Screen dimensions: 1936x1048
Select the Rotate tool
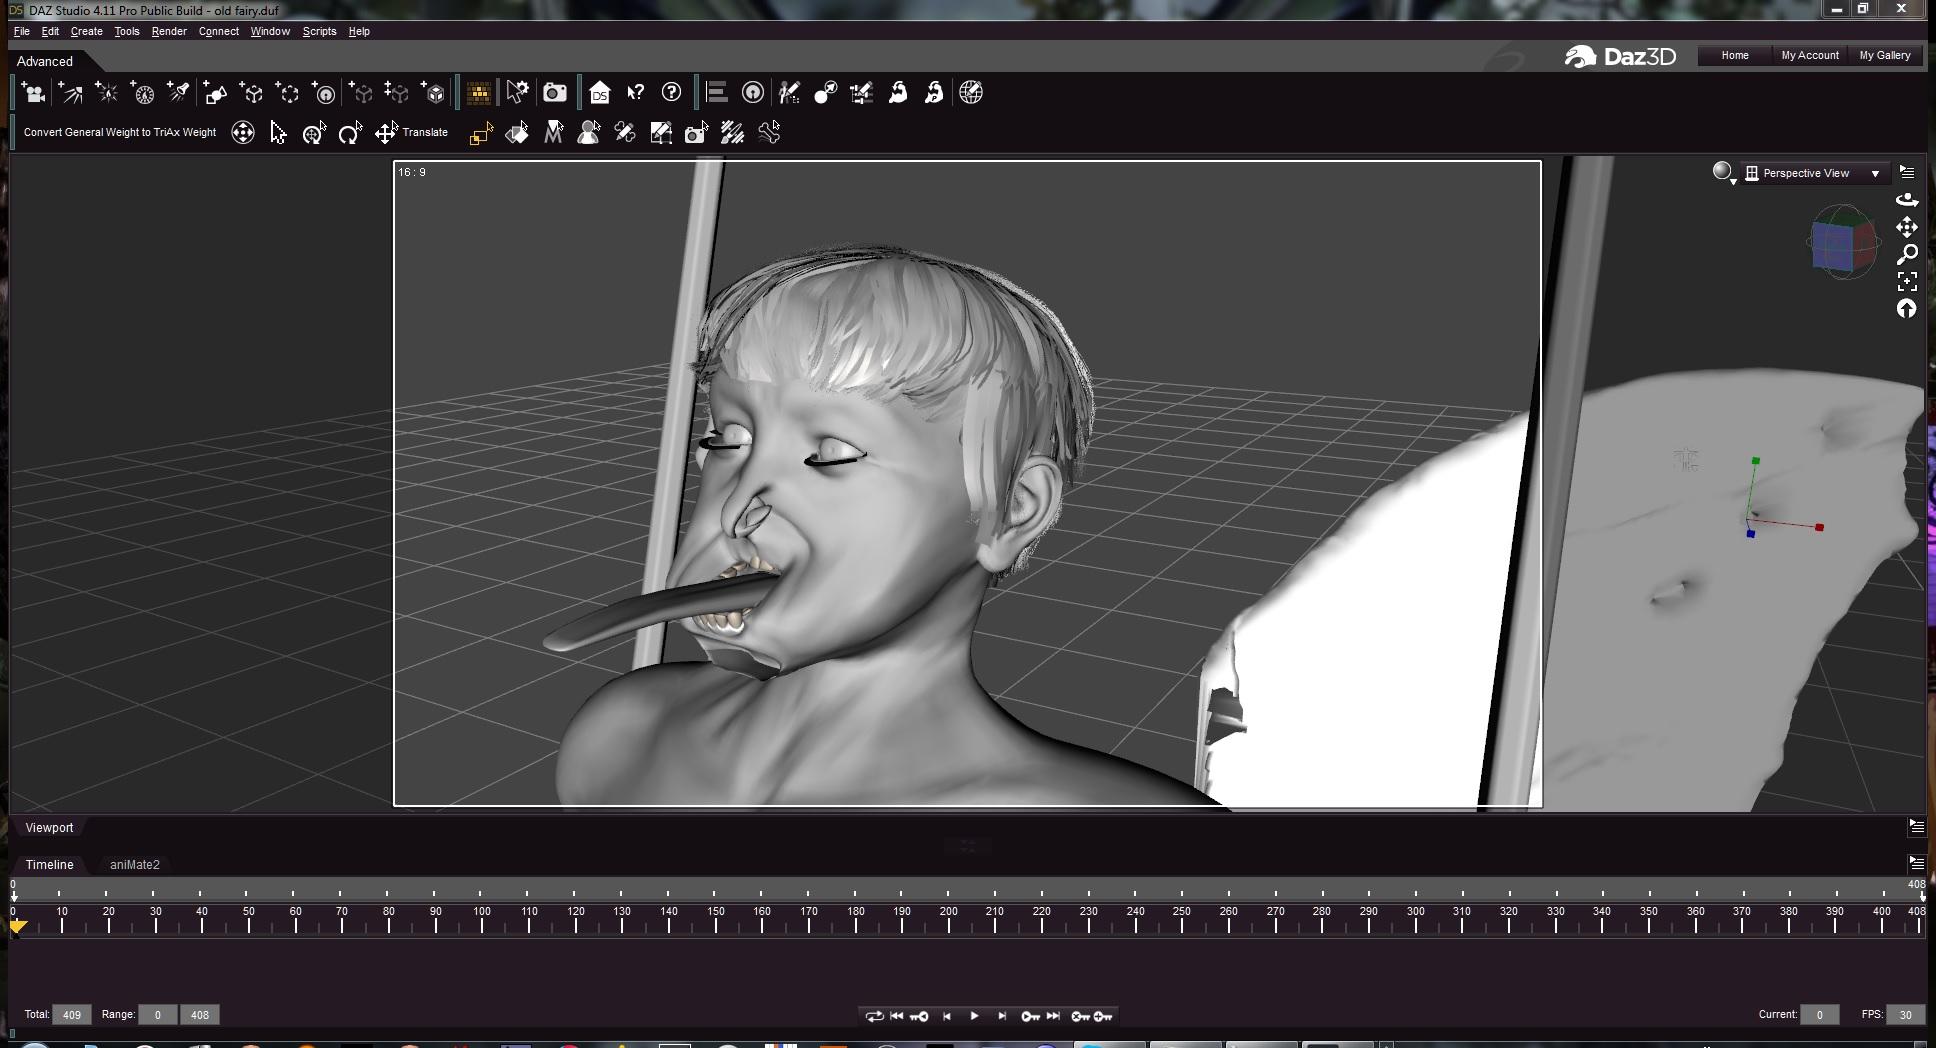pos(350,133)
